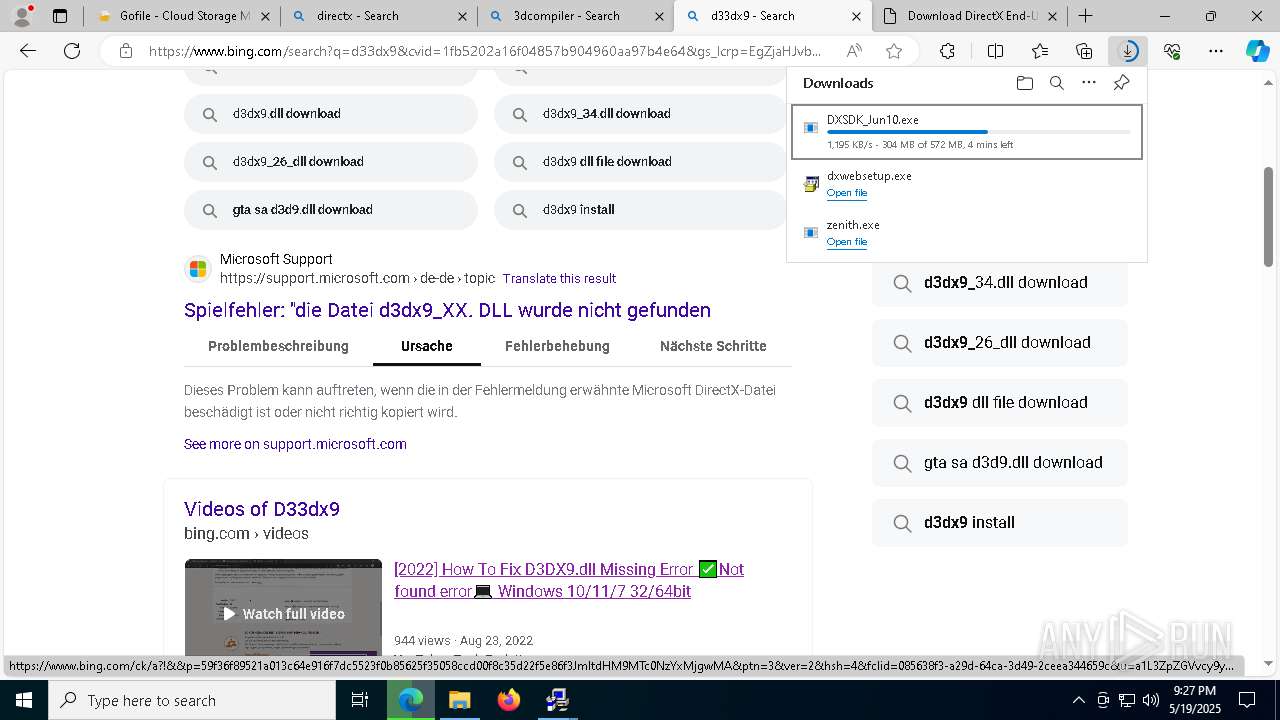View site information lock icon
Screen dimensions: 1280x720
[125, 51]
